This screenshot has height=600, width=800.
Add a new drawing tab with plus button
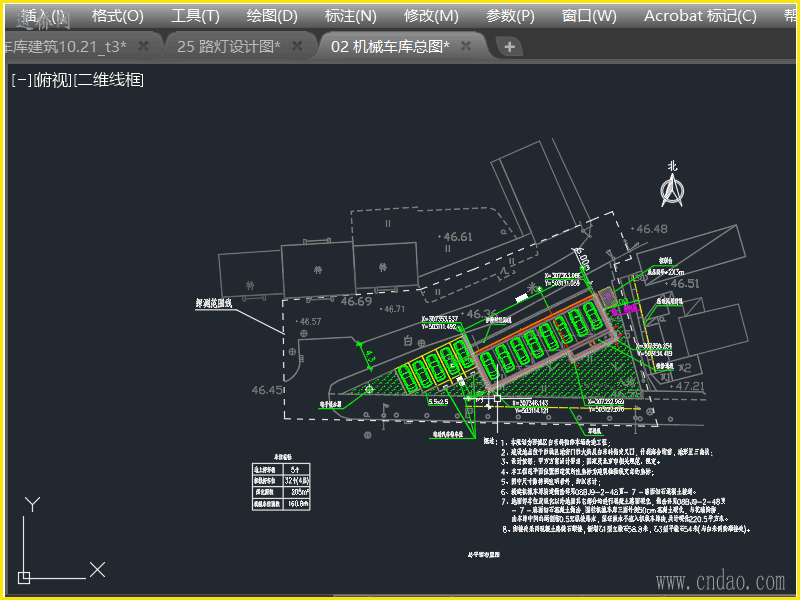coord(509,47)
